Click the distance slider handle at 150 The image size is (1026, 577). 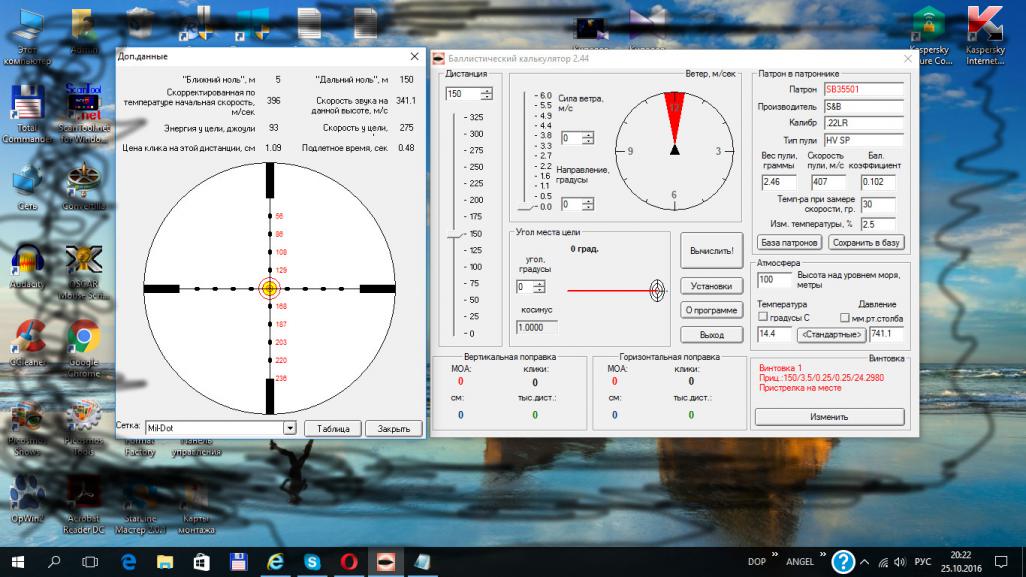tap(453, 234)
